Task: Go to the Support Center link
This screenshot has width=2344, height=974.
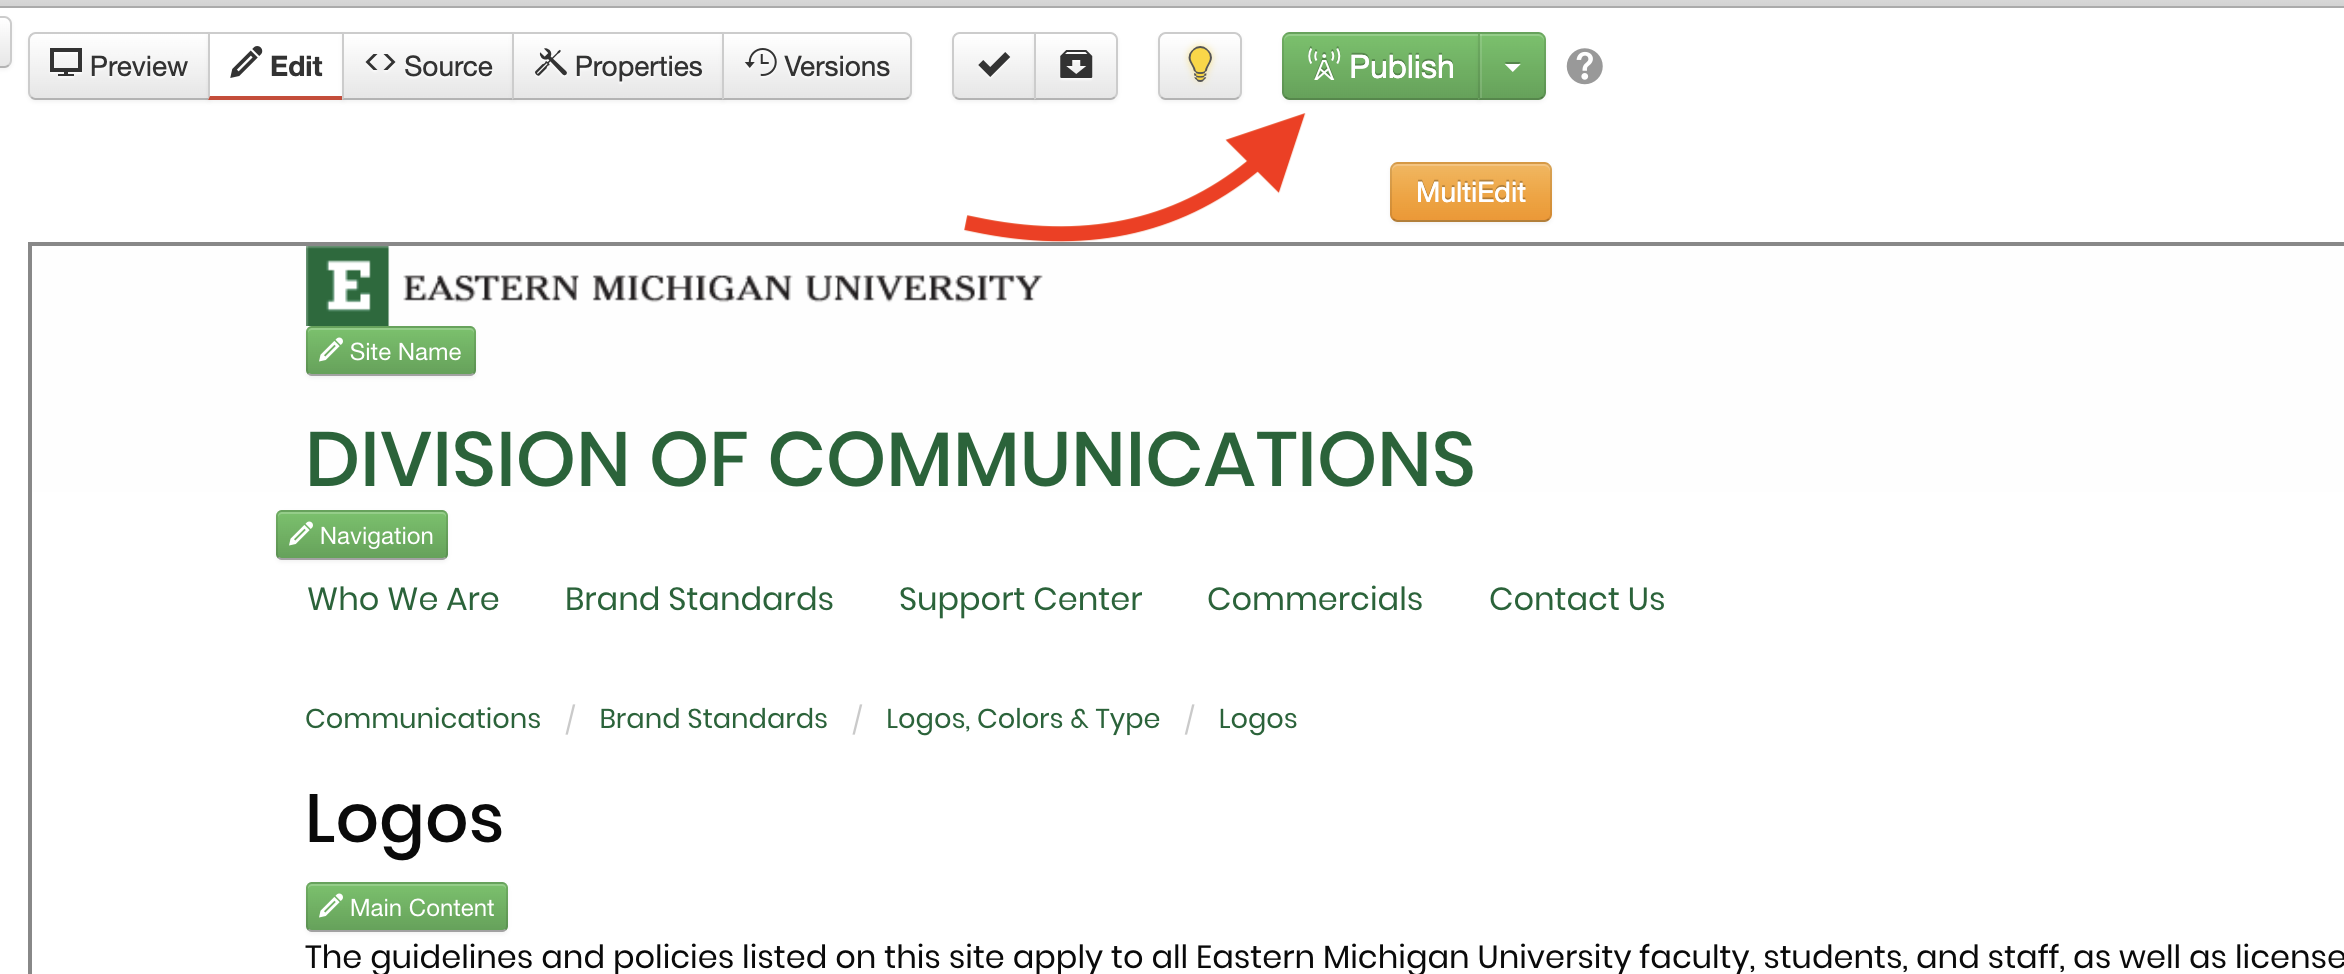Action: pyautogui.click(x=1020, y=599)
